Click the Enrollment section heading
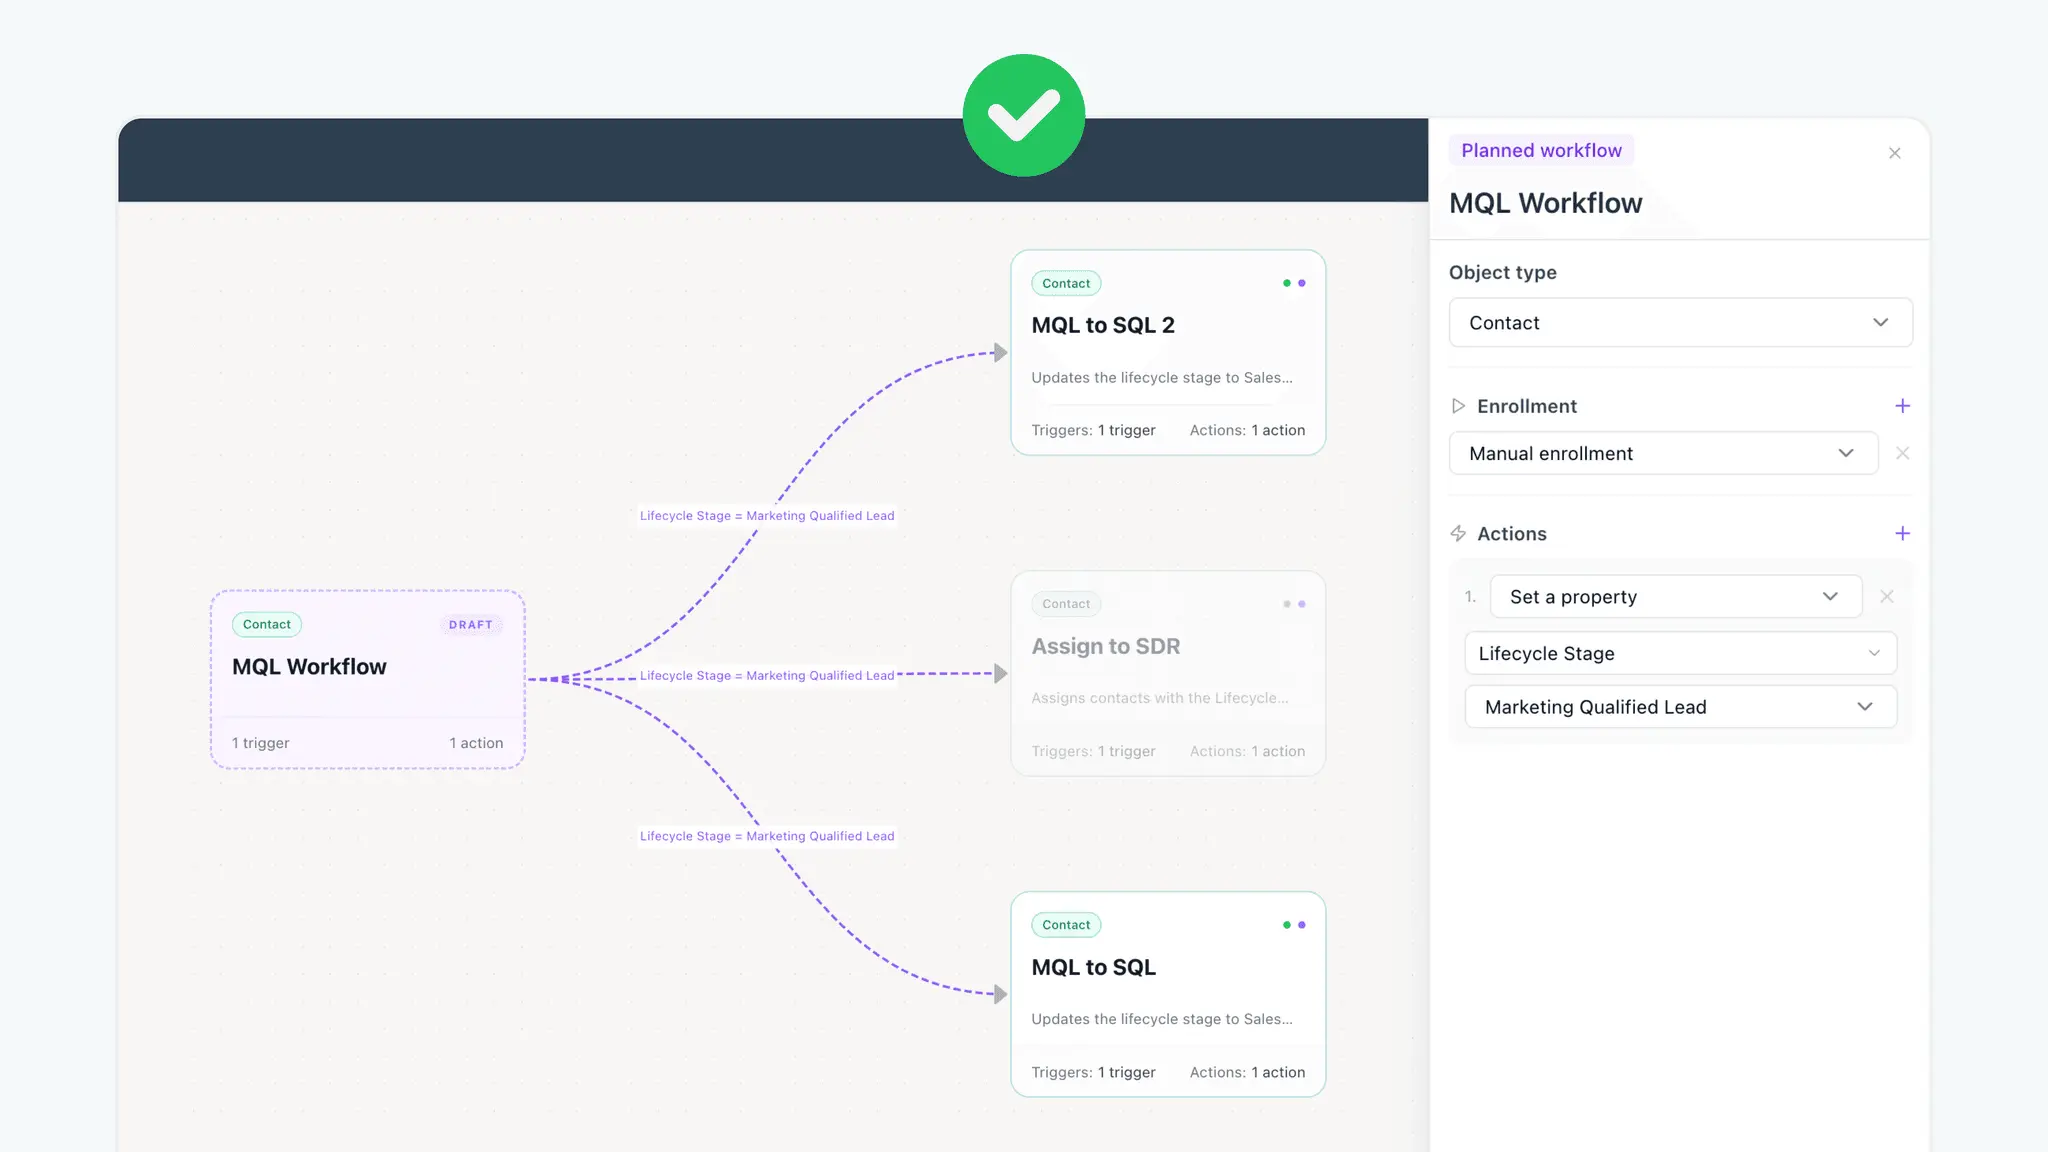 [1526, 406]
